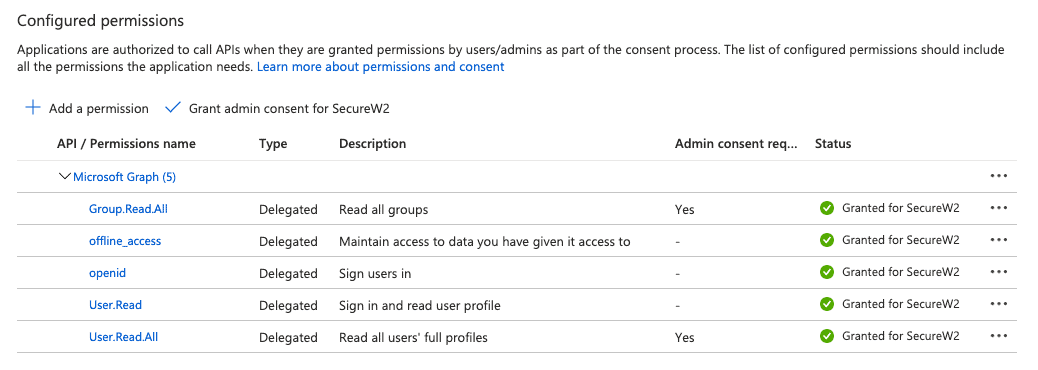Click the checkmark icon for Grant admin consent
This screenshot has height=370, width=1038.
click(x=173, y=108)
